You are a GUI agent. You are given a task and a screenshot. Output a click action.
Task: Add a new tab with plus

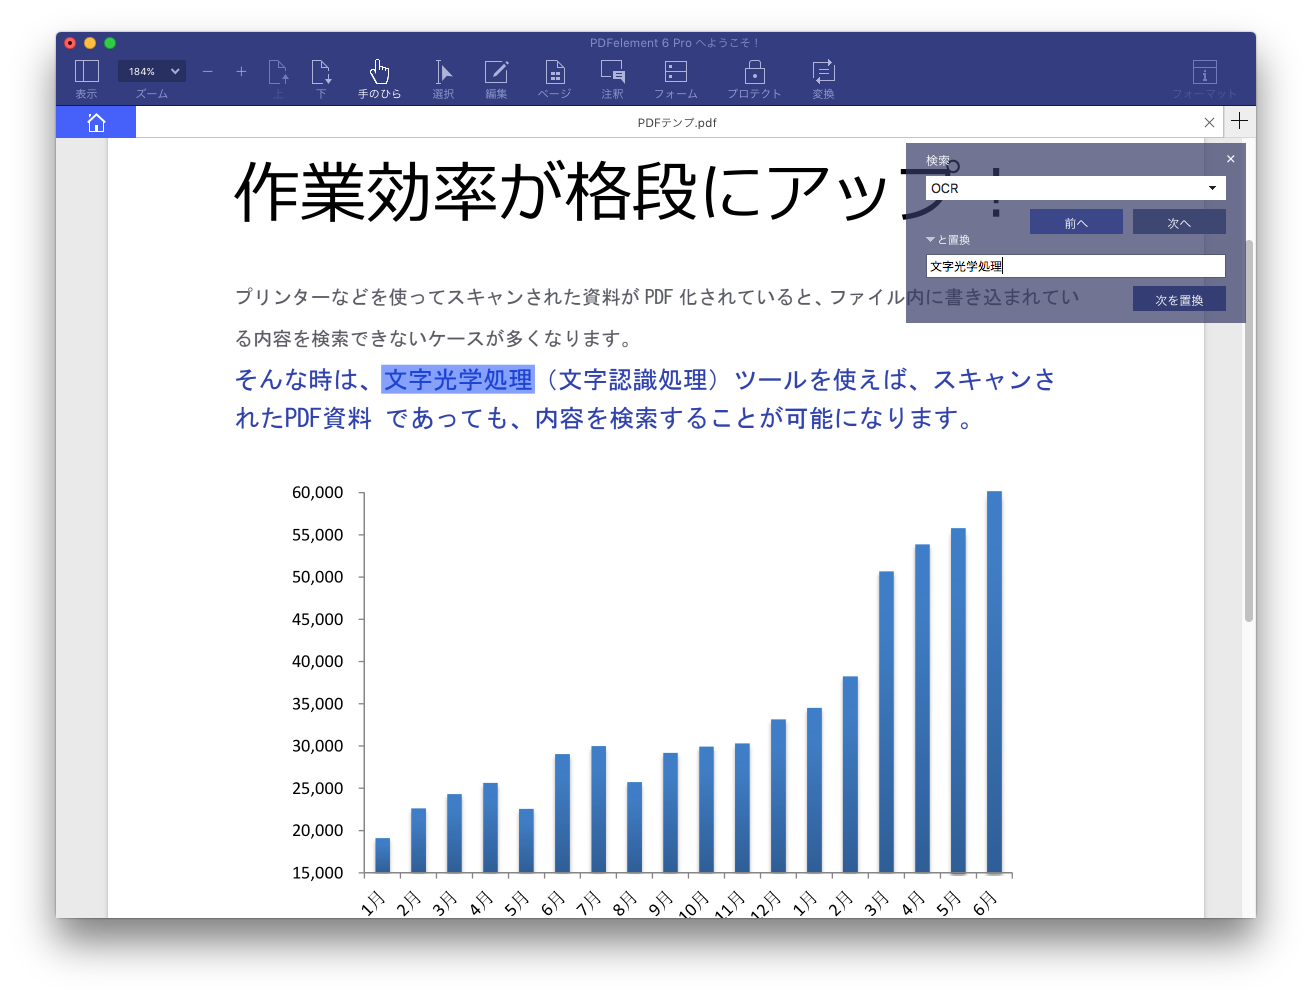pos(1240,121)
